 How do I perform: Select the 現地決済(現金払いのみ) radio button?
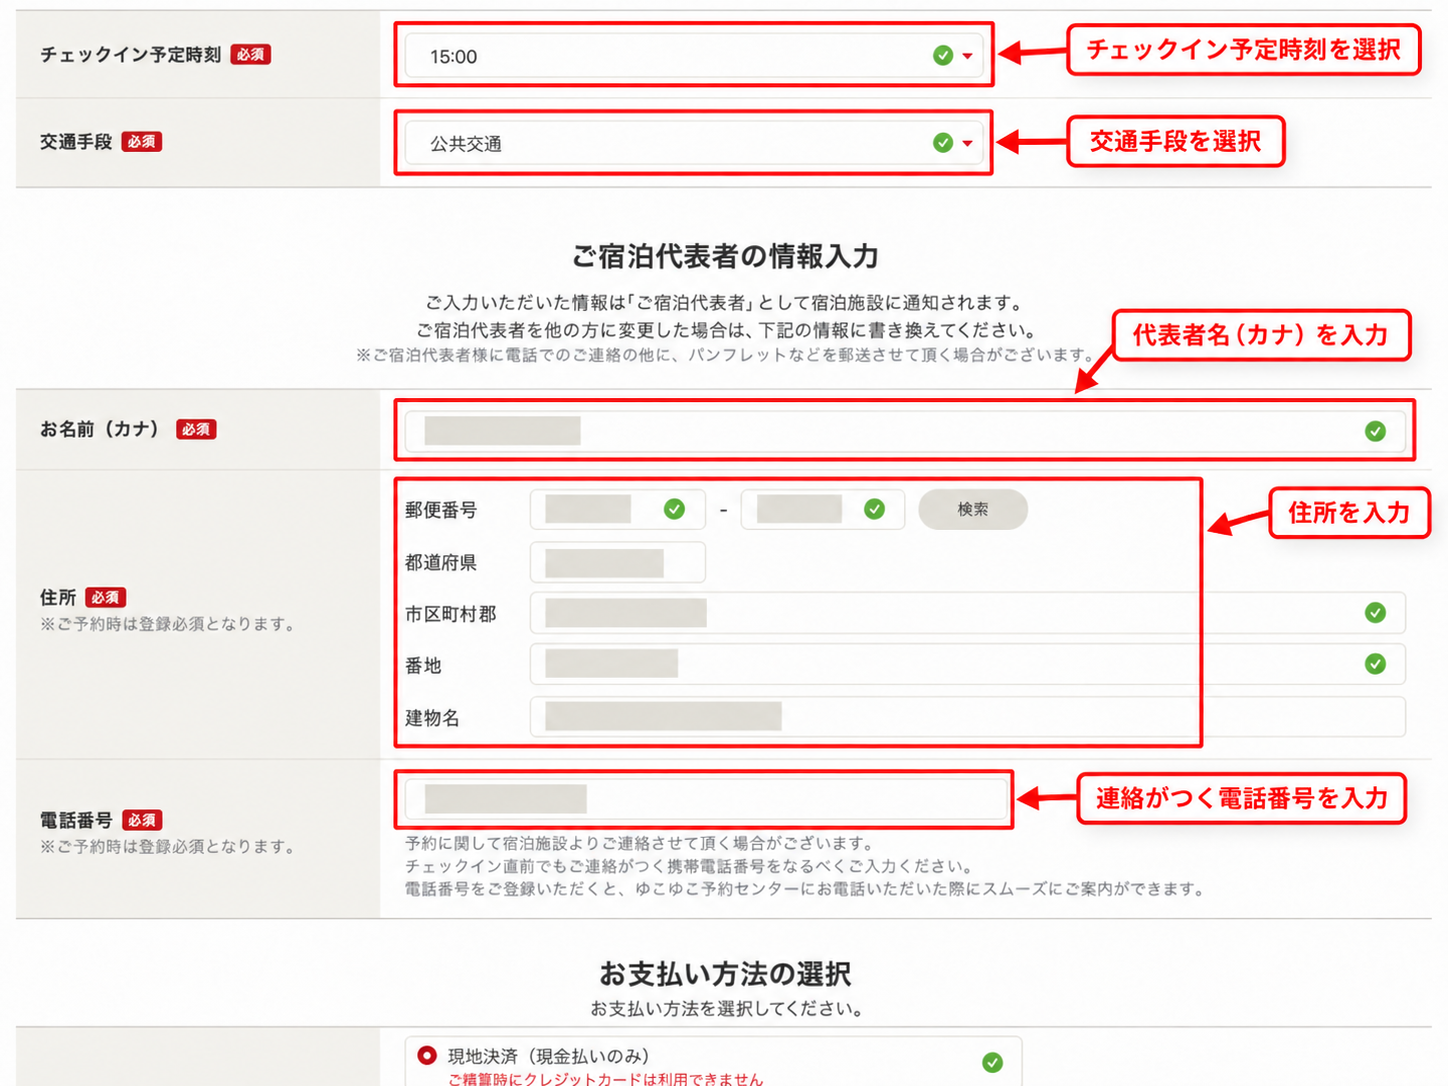(x=427, y=1055)
